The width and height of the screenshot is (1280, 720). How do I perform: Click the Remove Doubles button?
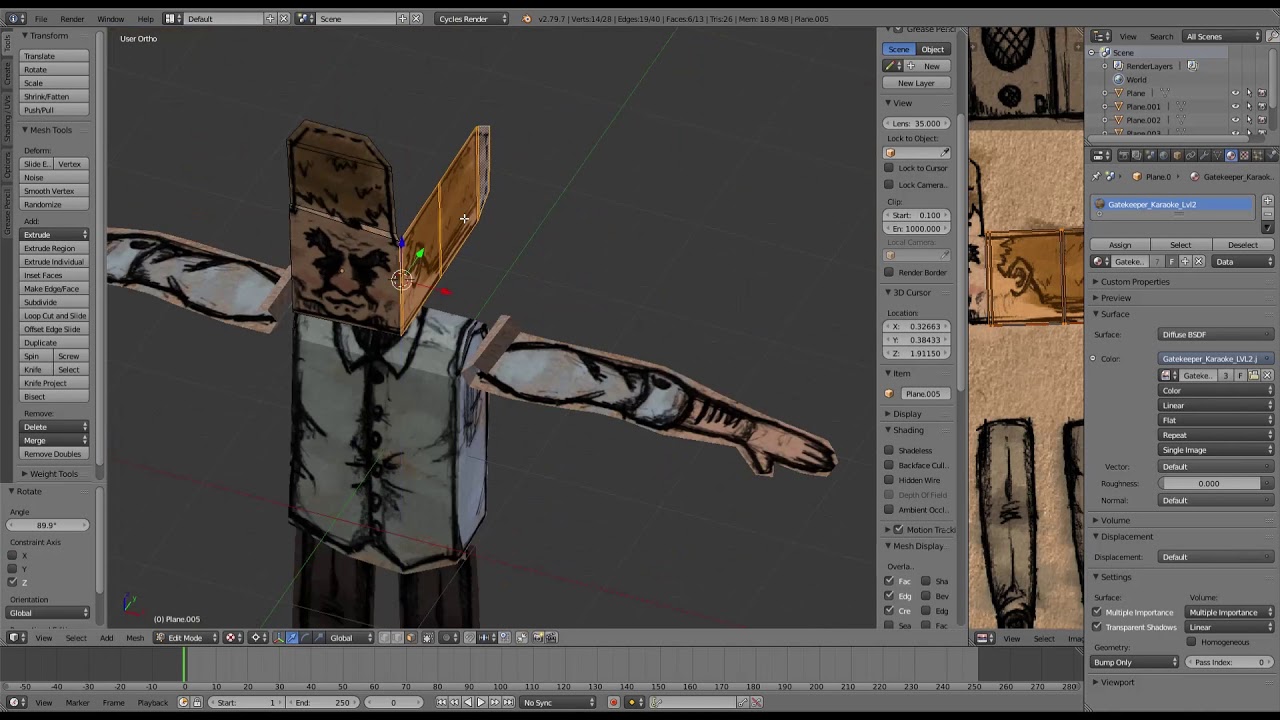pos(53,454)
